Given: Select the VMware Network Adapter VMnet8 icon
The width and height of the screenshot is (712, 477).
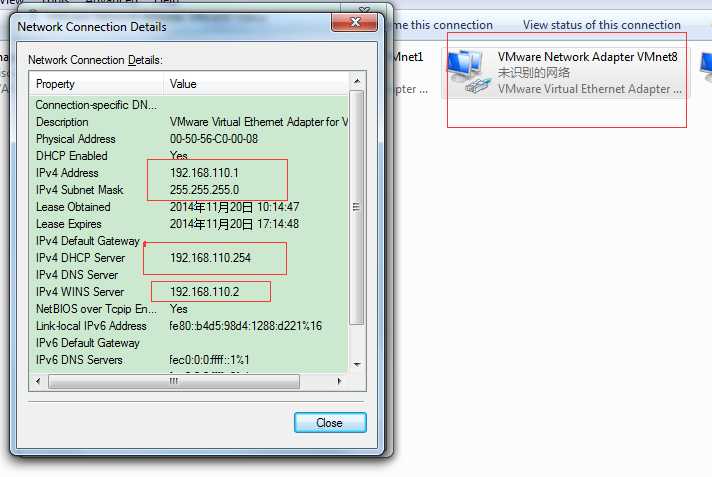Looking at the screenshot, I should (469, 73).
